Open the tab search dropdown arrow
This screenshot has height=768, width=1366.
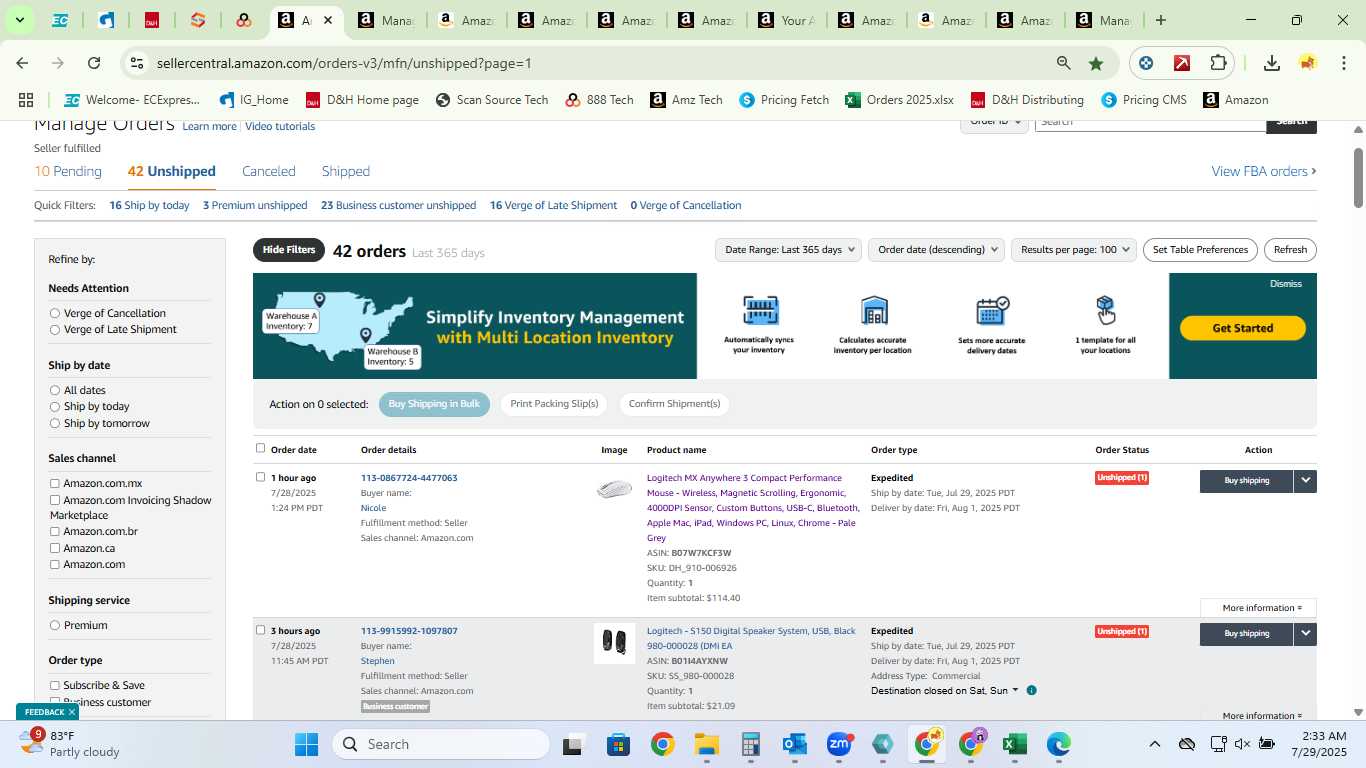pyautogui.click(x=19, y=20)
